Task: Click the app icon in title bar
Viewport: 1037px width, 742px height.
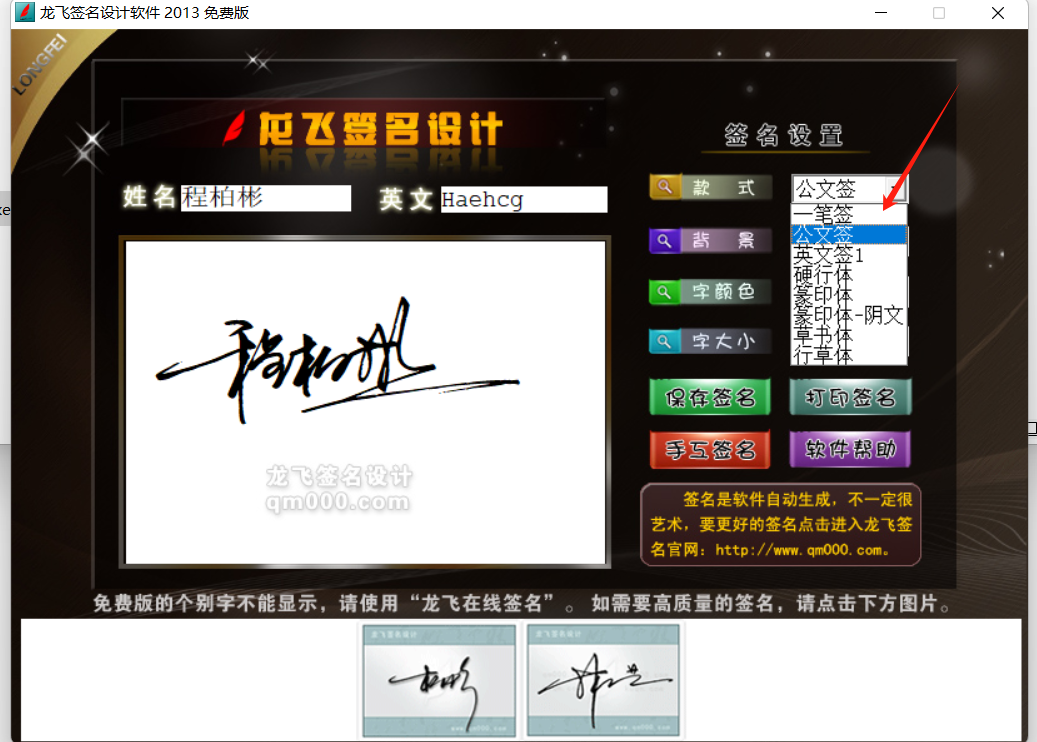Action: [23, 13]
